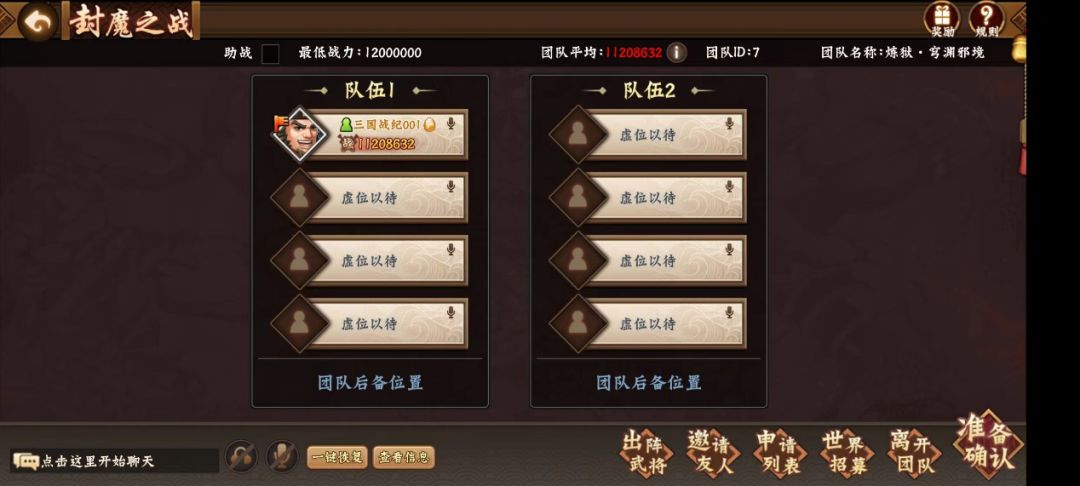
Task: Toggle the speaker mute icon beside chat
Action: [x=241, y=456]
